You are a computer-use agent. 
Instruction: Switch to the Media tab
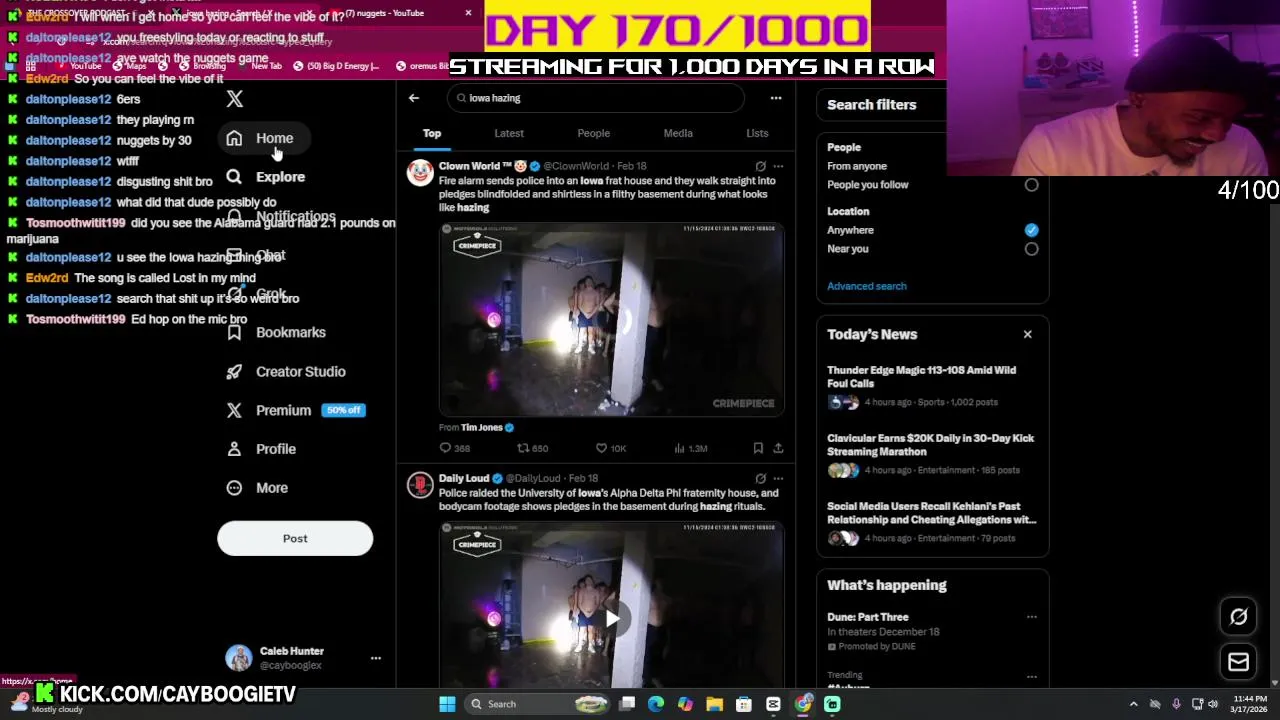[x=678, y=133]
